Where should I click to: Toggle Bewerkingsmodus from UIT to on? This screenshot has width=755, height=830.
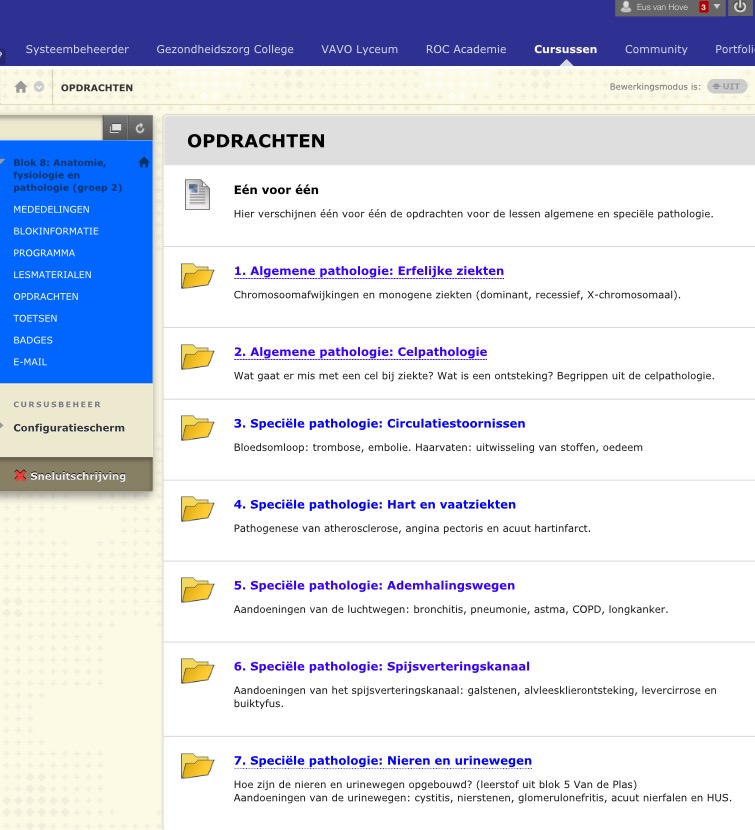726,87
